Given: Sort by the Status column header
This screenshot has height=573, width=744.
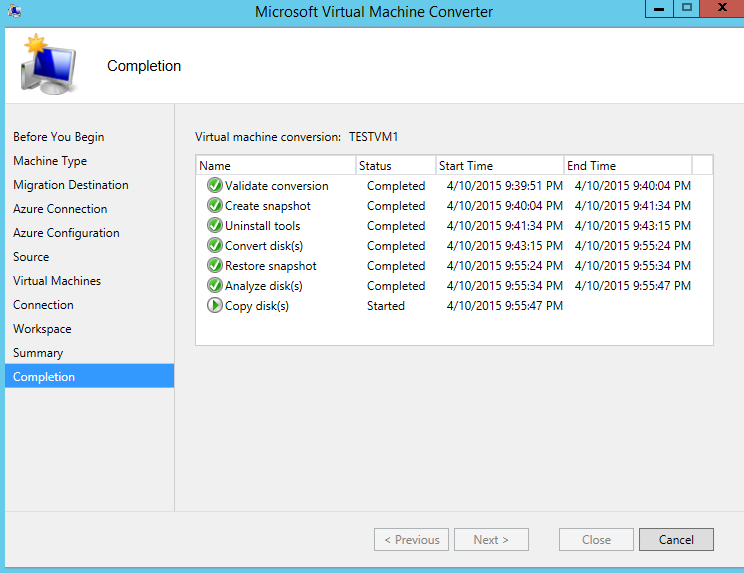Looking at the screenshot, I should click(x=396, y=166).
